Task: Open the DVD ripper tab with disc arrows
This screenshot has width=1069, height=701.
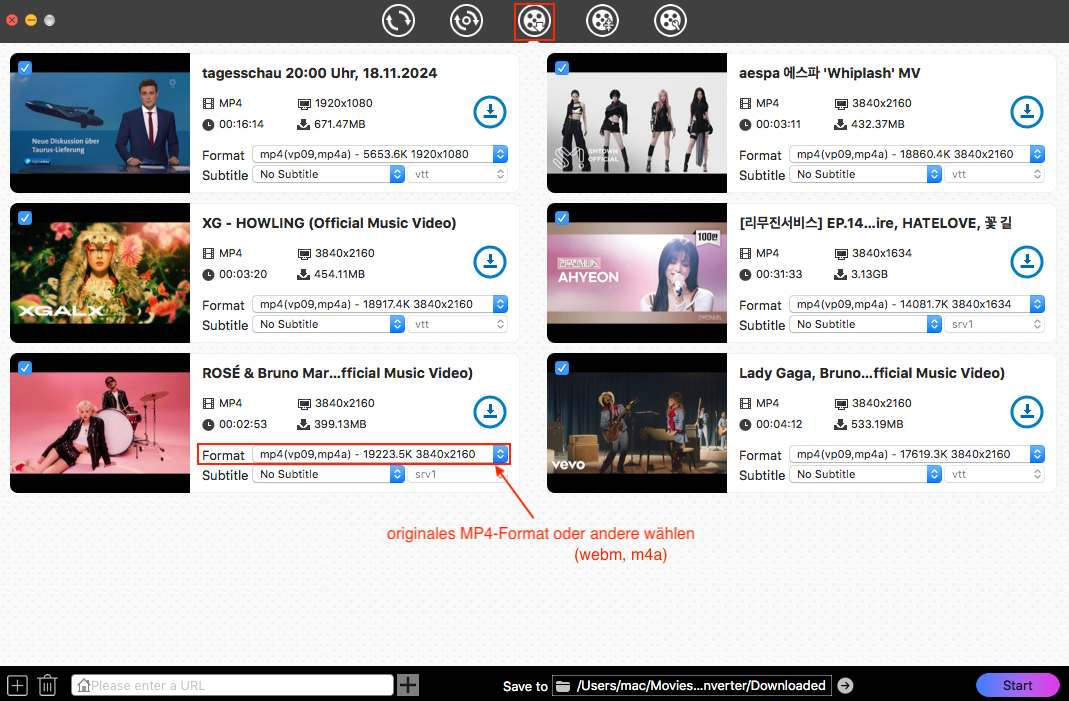Action: coord(466,20)
